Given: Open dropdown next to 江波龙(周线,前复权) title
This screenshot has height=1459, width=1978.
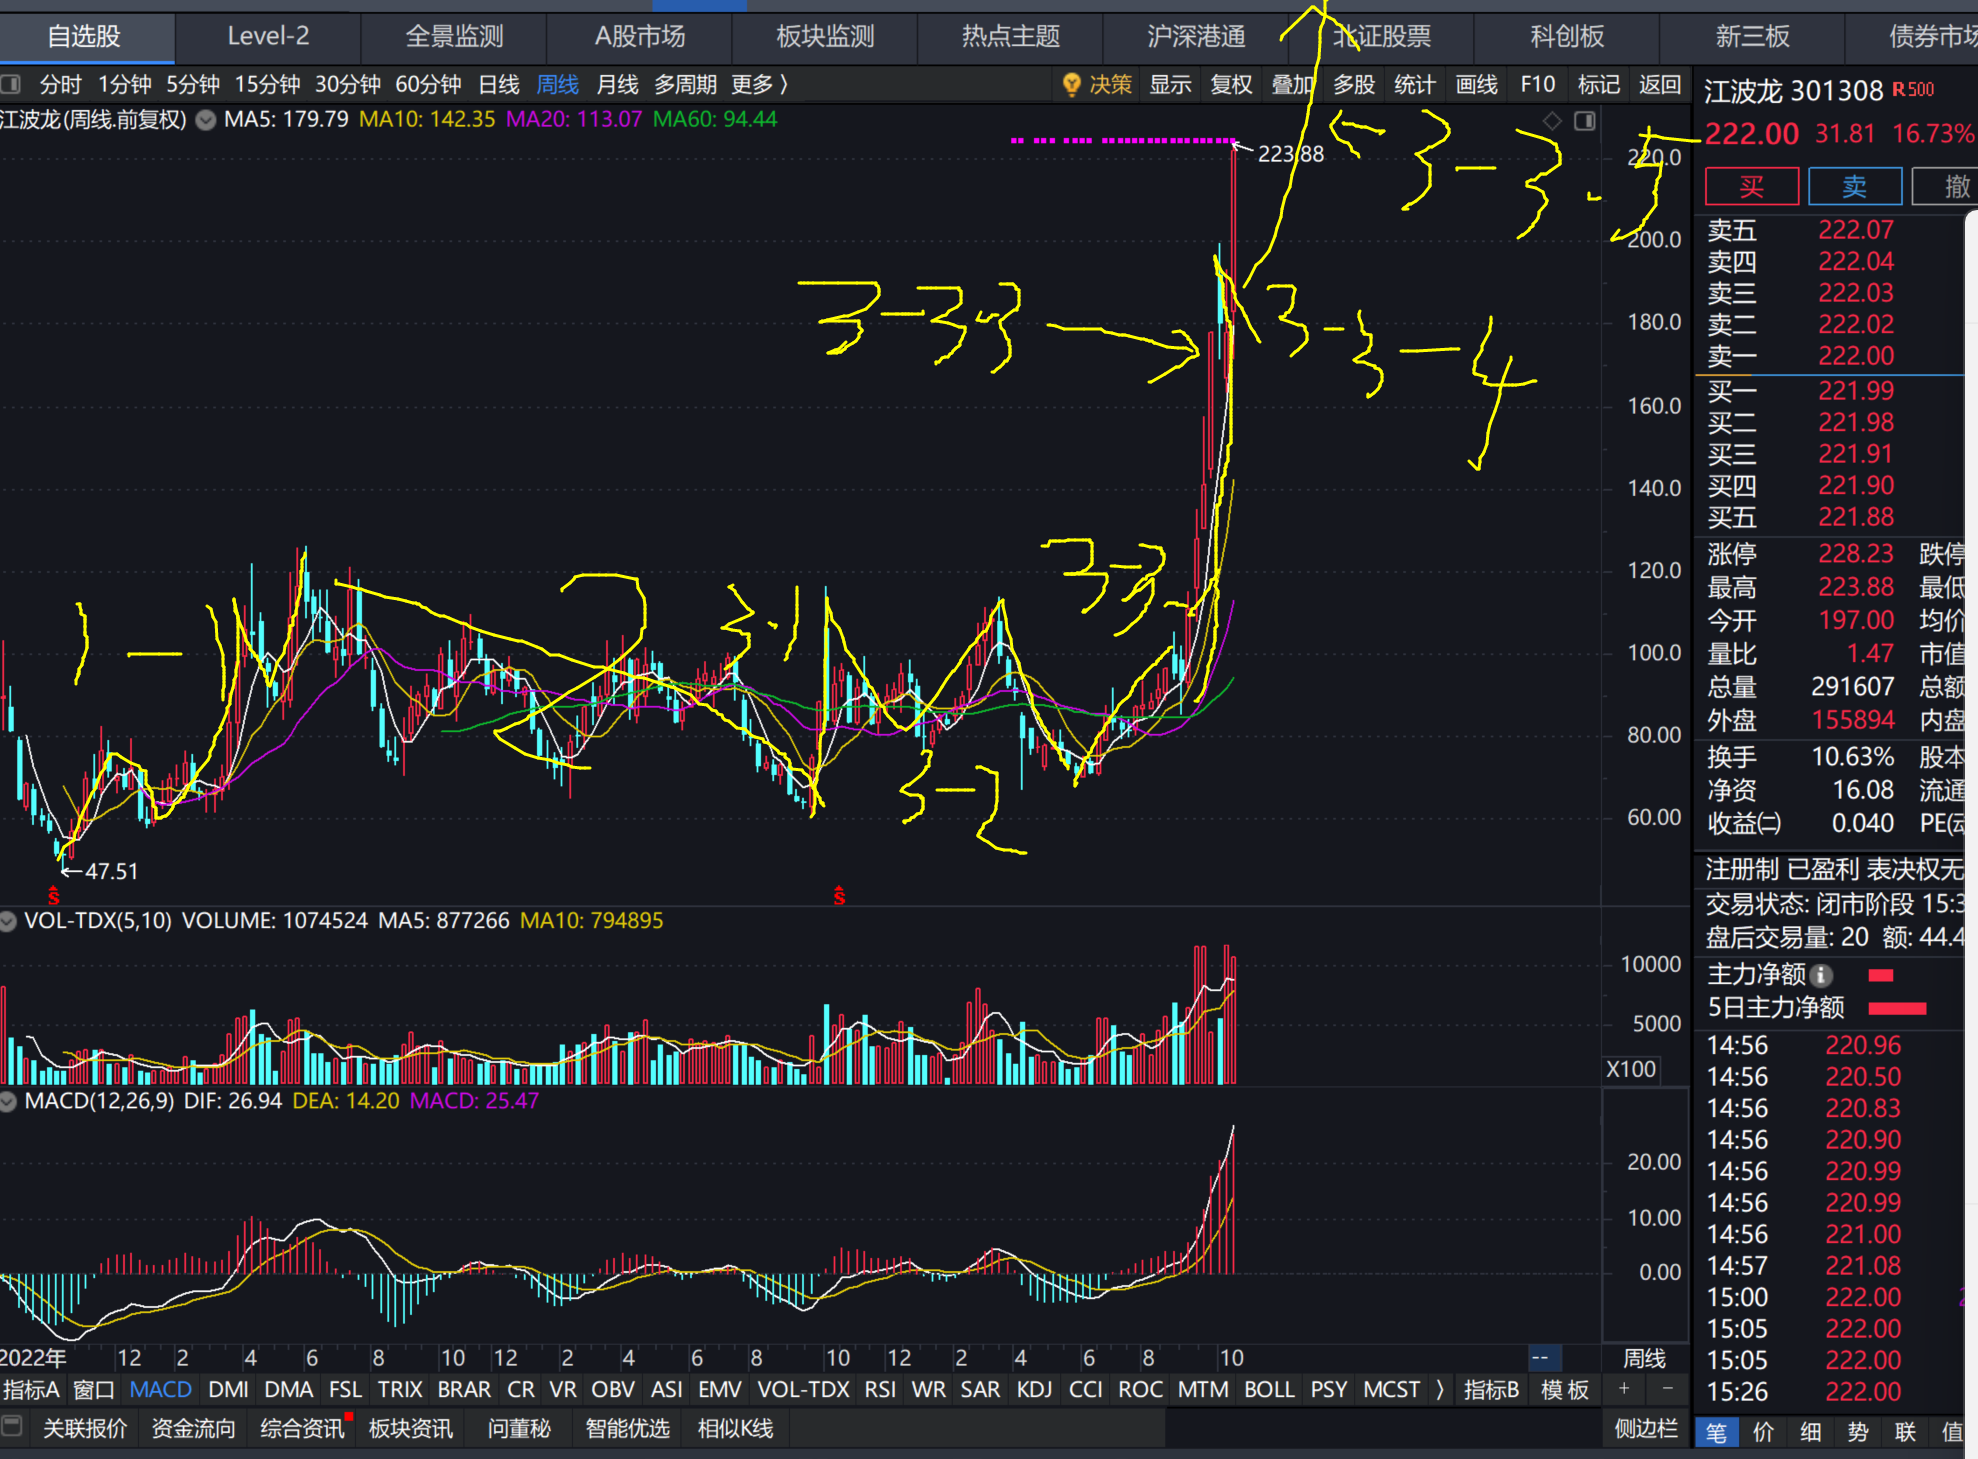Looking at the screenshot, I should 206,121.
